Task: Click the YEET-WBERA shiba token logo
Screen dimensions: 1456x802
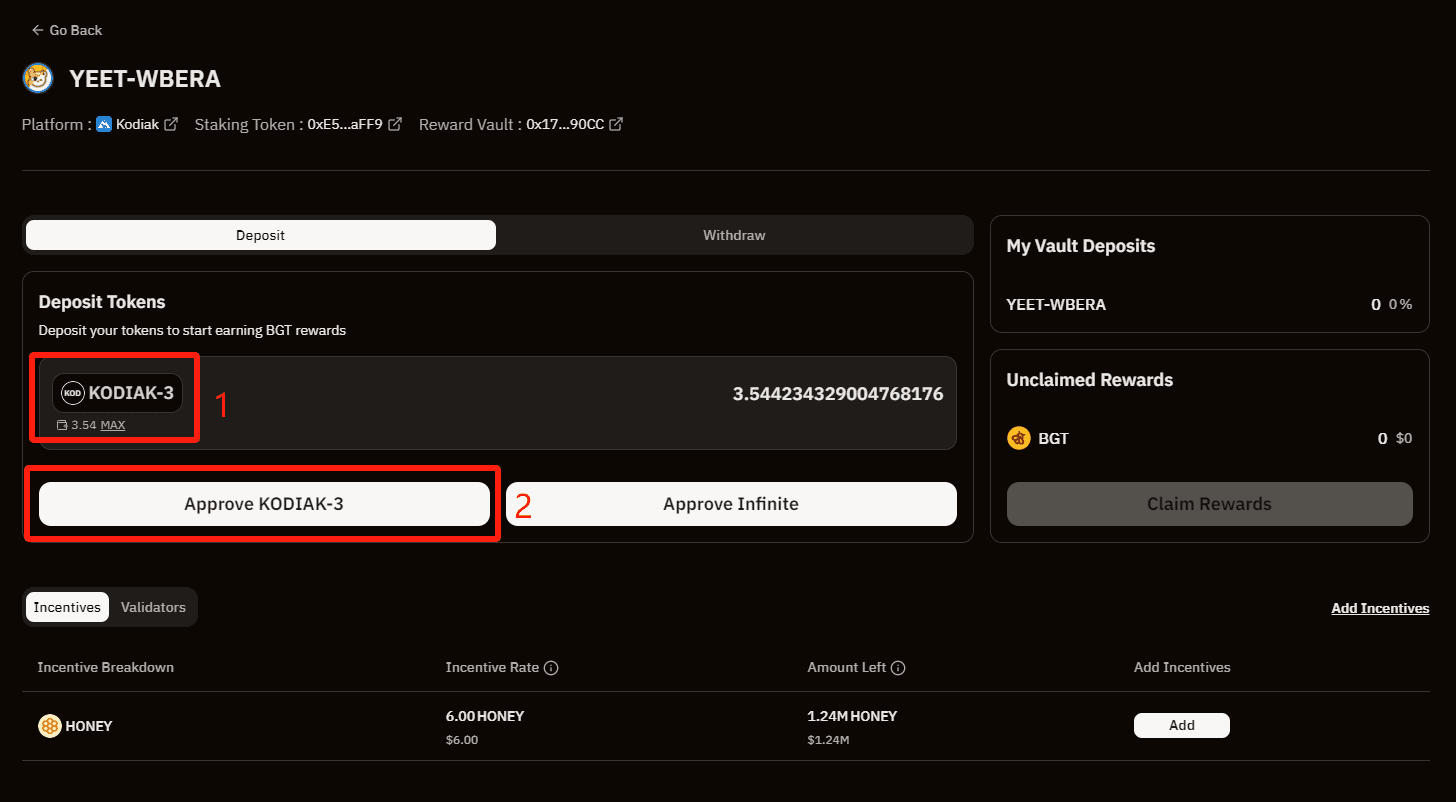Action: pos(38,79)
